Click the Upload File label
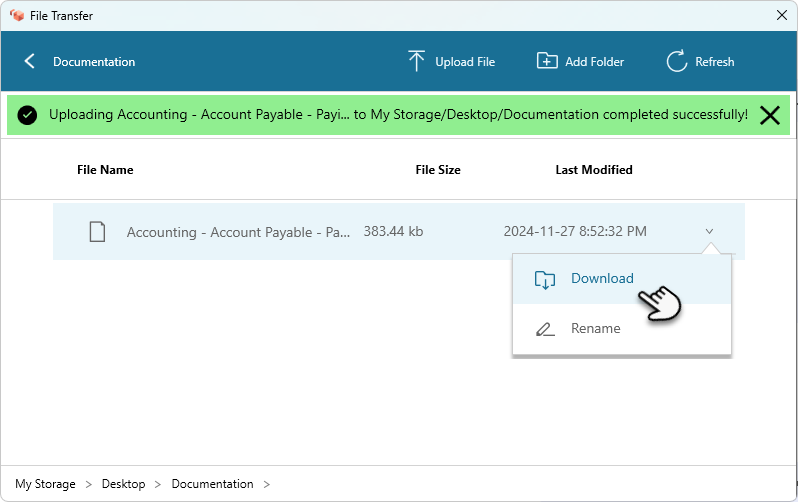798x502 pixels. (465, 62)
